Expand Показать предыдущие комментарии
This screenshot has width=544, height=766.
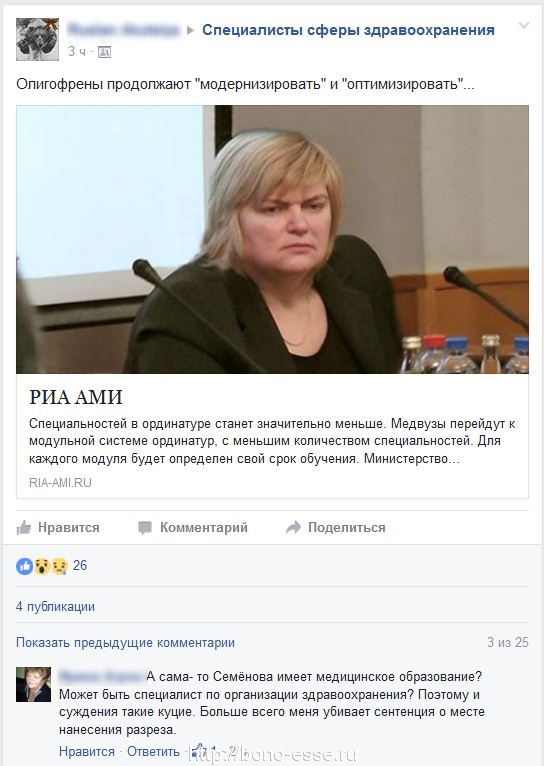(126, 642)
